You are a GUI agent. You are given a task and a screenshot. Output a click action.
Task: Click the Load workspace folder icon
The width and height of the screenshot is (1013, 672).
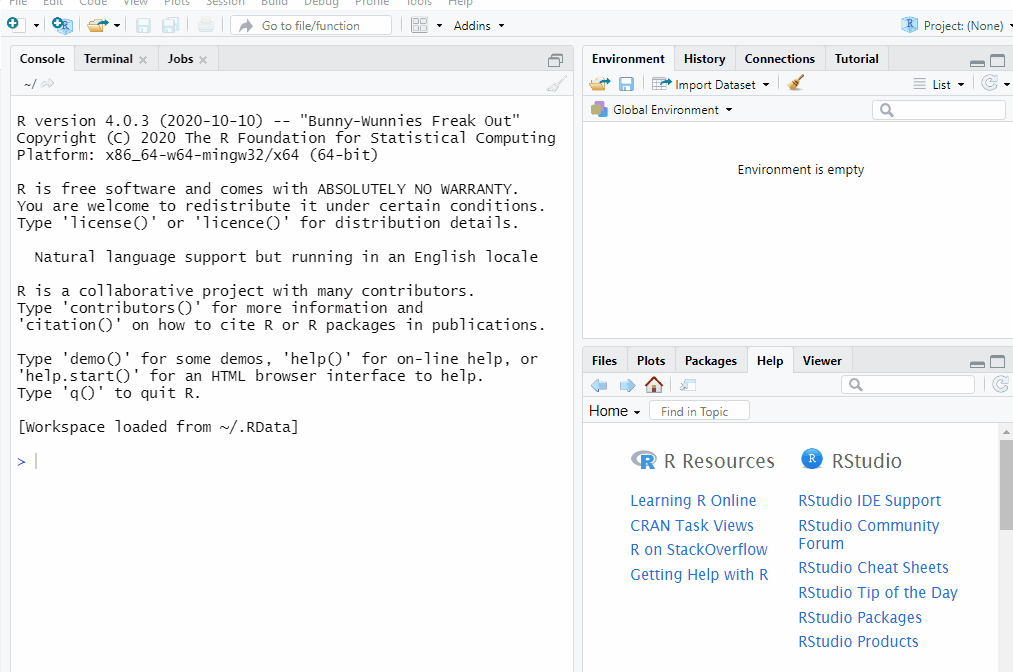(x=600, y=84)
